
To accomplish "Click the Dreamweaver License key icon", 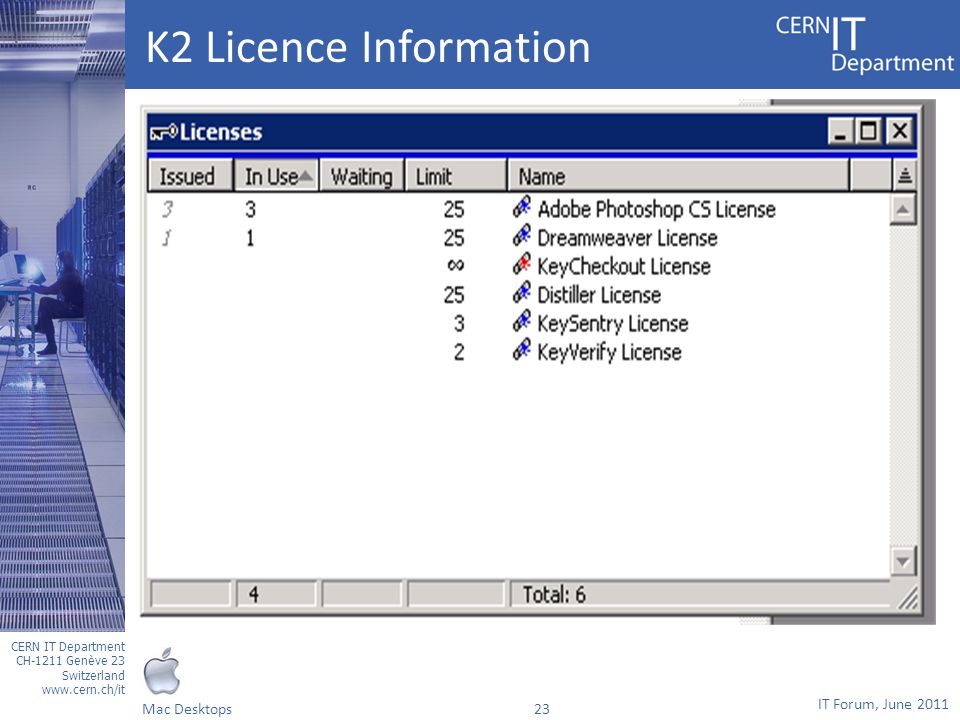I will [x=522, y=236].
